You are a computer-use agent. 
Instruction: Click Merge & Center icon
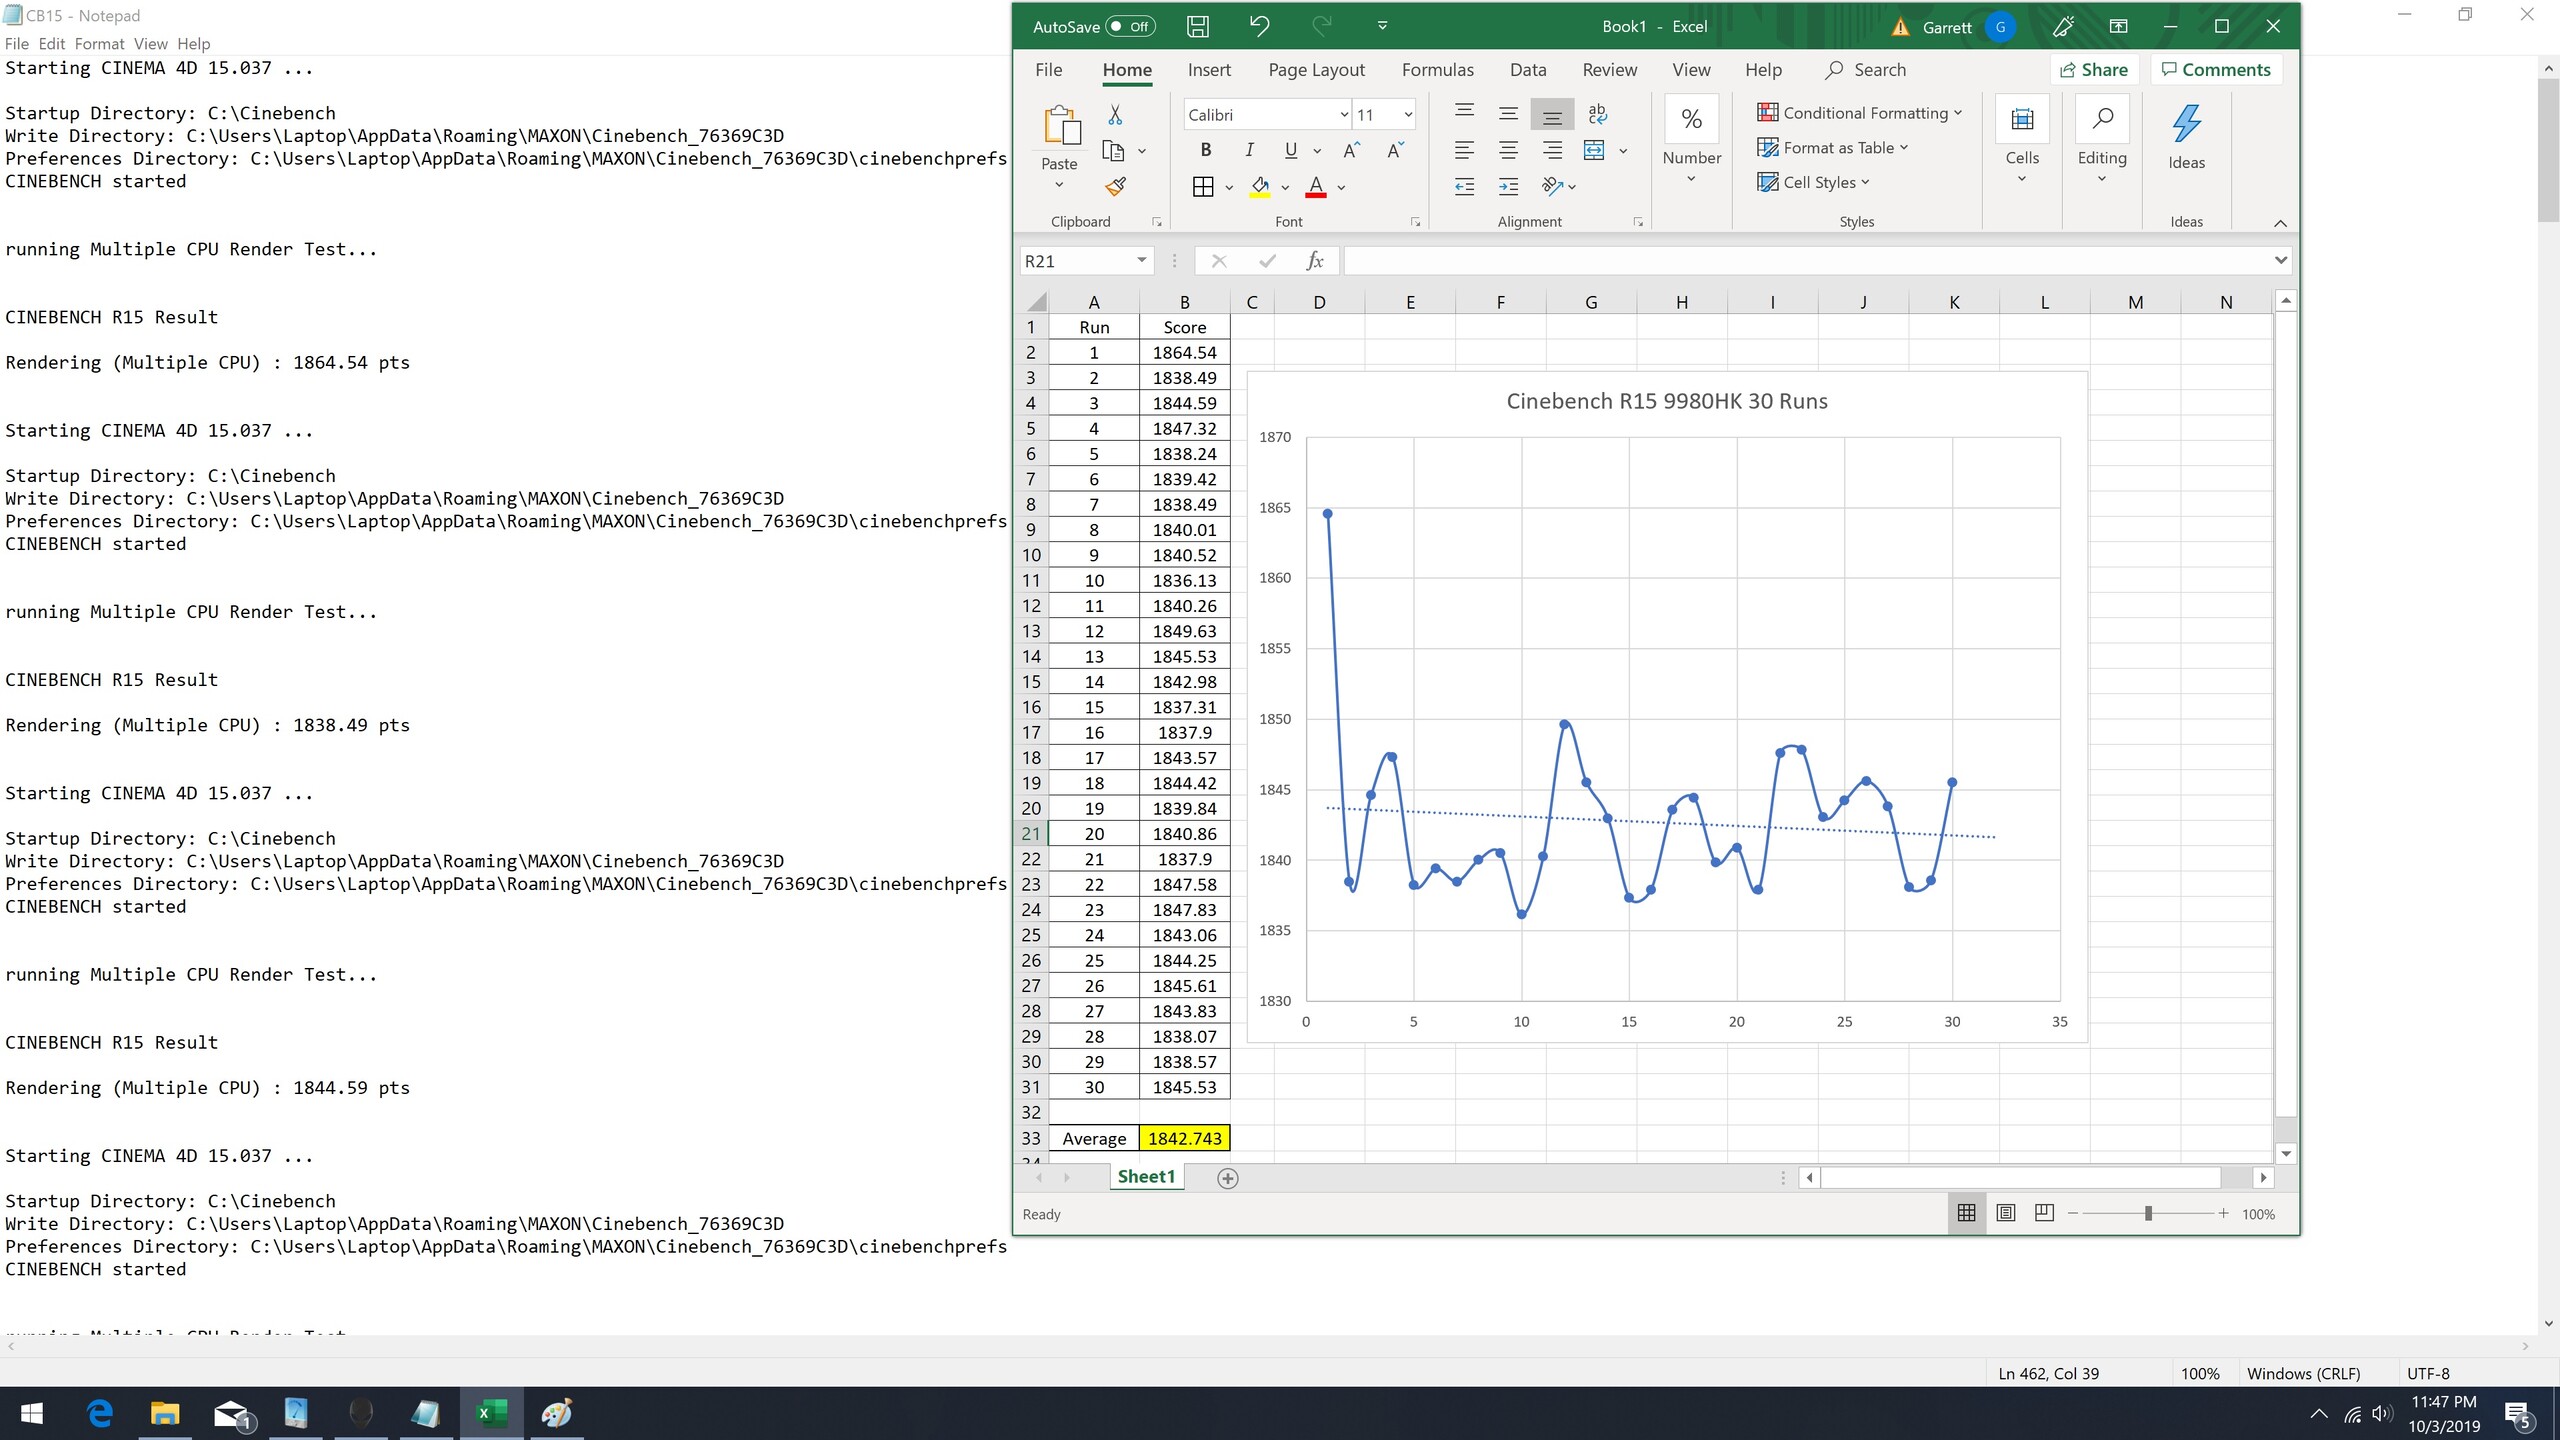1594,150
